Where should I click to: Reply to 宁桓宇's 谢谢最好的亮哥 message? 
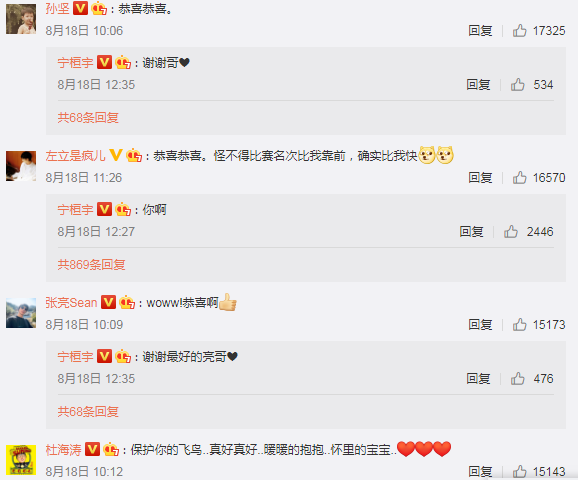click(x=478, y=379)
